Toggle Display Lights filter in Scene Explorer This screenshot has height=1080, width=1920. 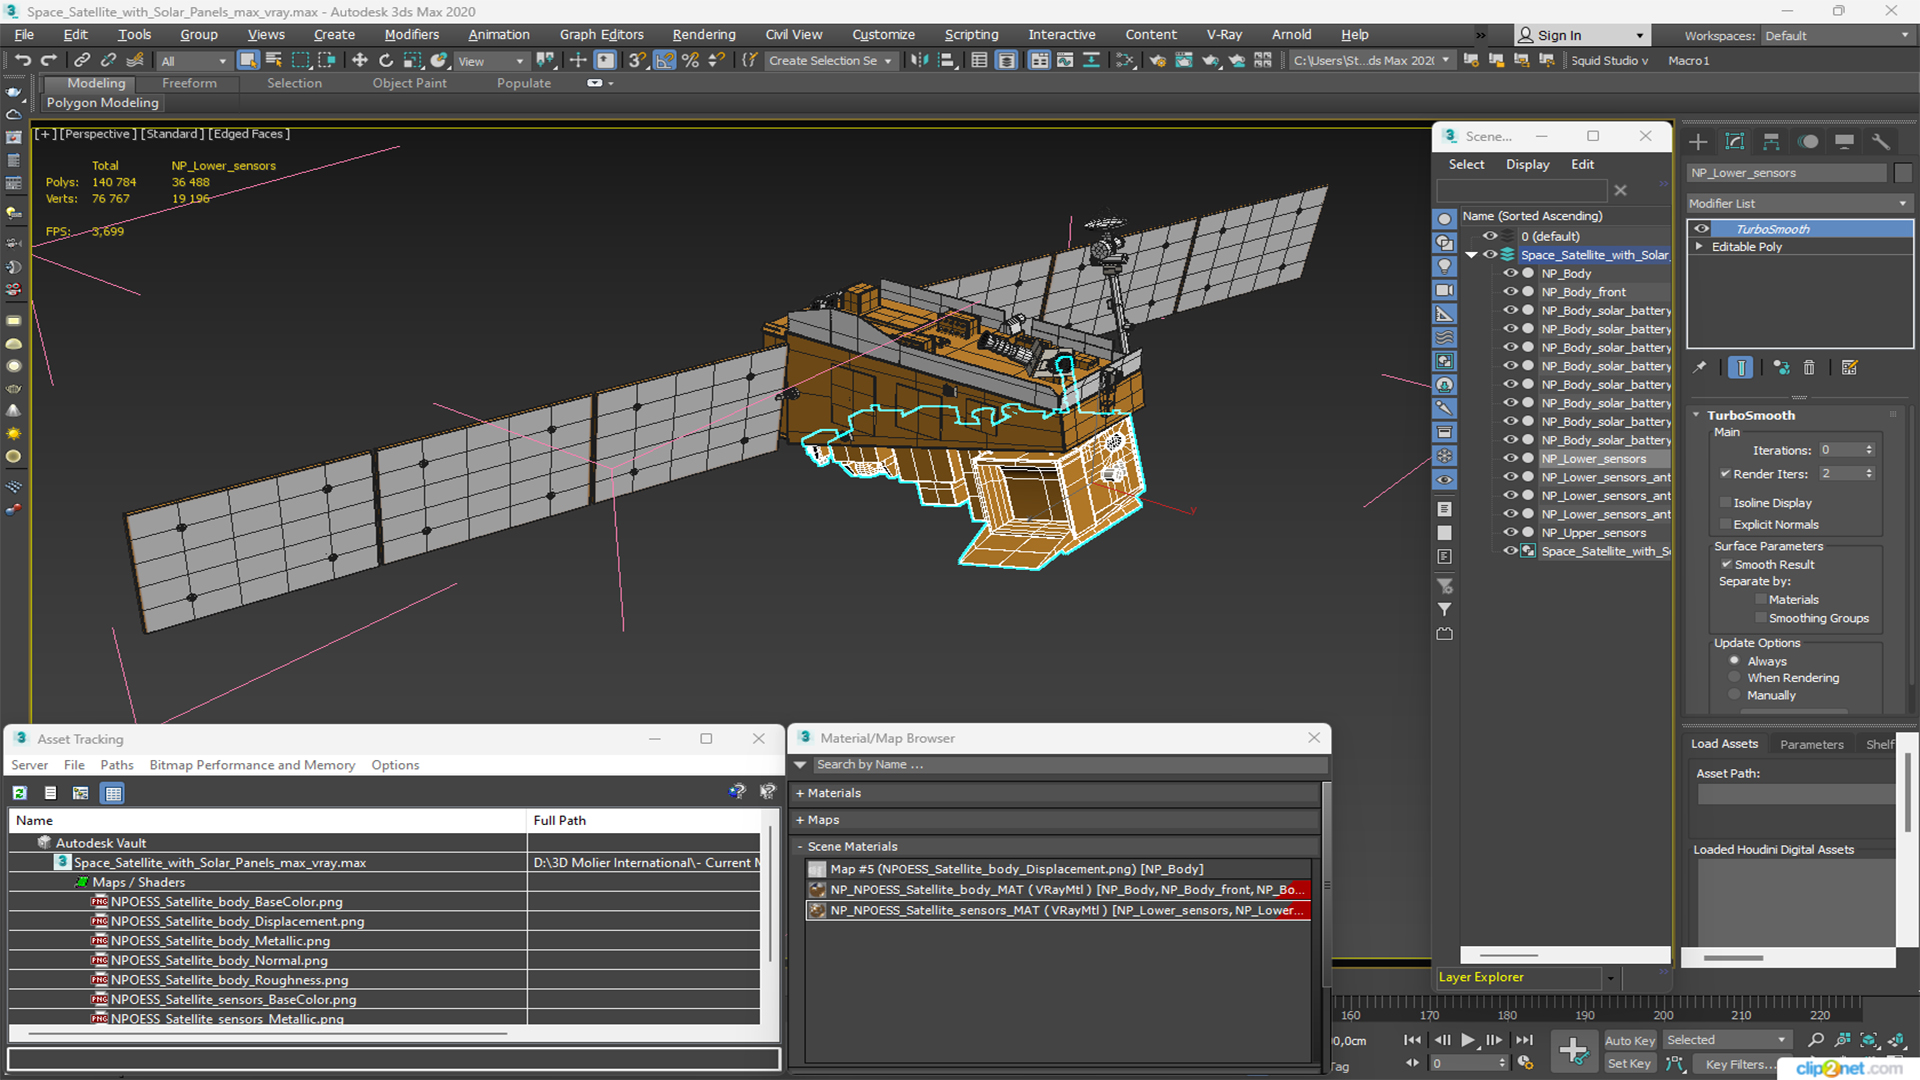[1444, 266]
